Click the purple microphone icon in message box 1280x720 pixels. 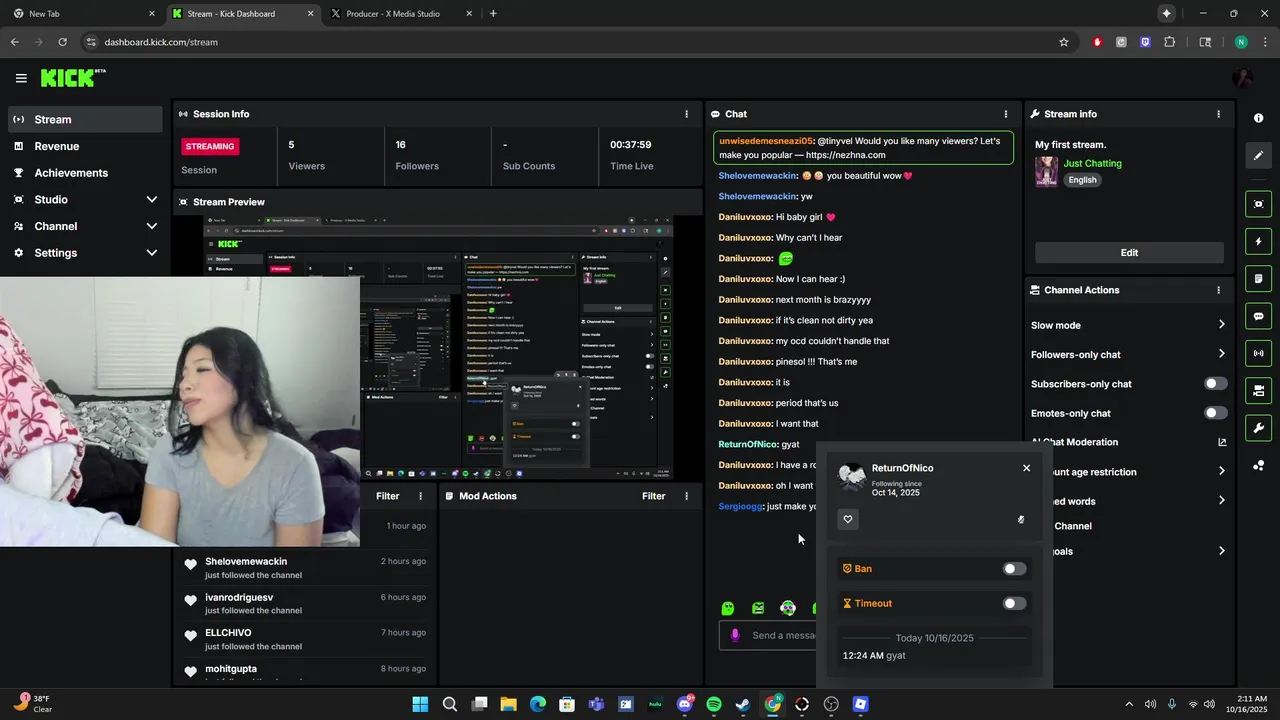(735, 635)
